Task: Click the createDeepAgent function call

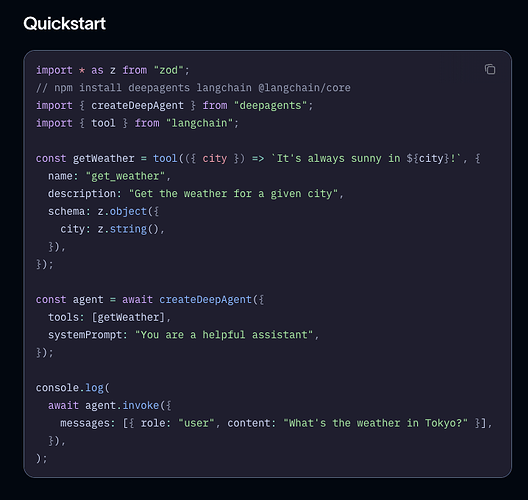Action: pyautogui.click(x=205, y=299)
